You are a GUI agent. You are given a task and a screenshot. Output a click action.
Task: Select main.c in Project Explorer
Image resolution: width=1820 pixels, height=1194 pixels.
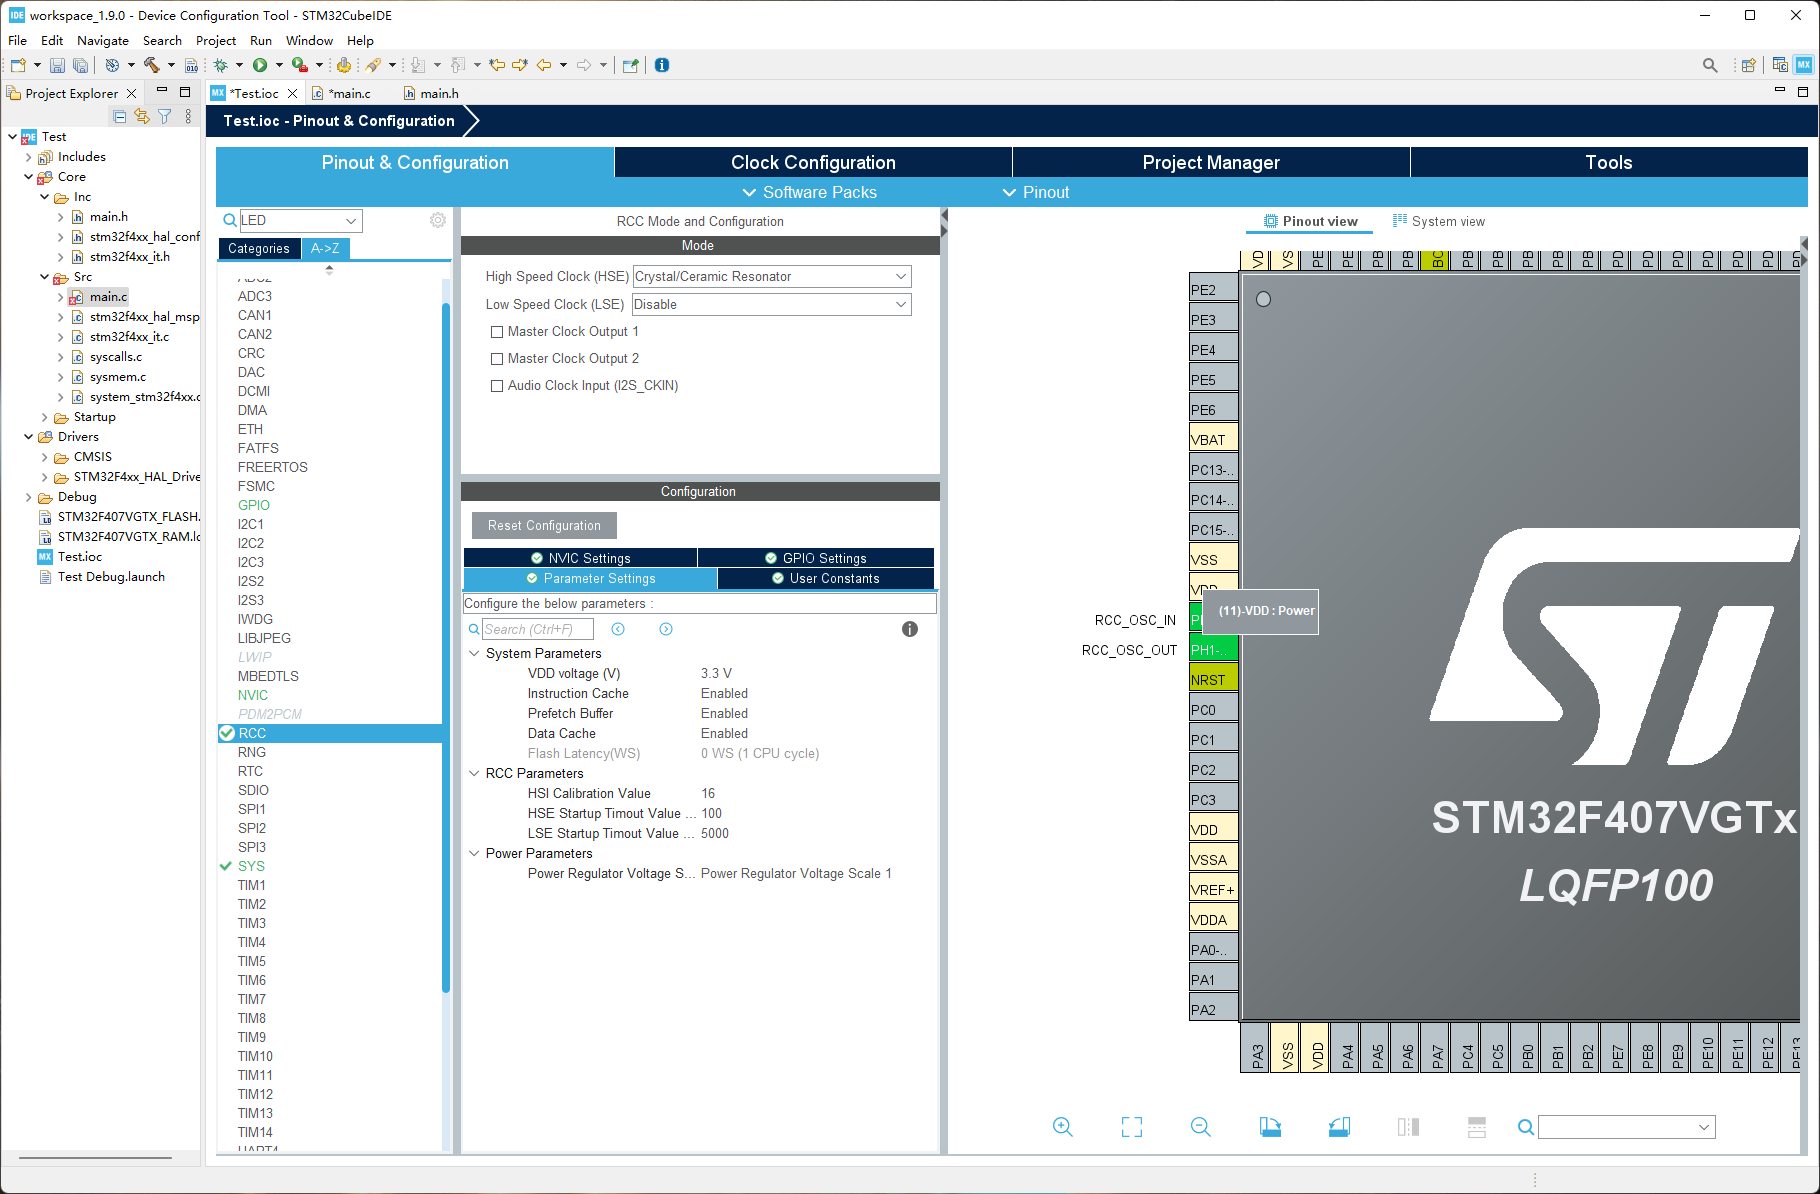[108, 297]
